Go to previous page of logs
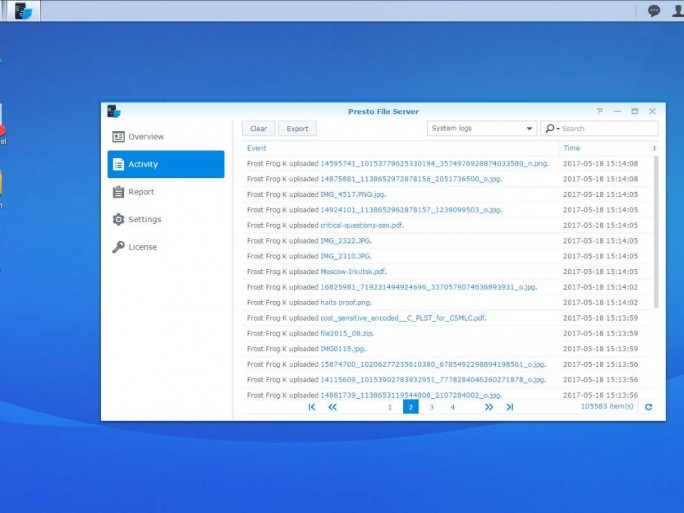Image resolution: width=684 pixels, height=513 pixels. [x=332, y=407]
